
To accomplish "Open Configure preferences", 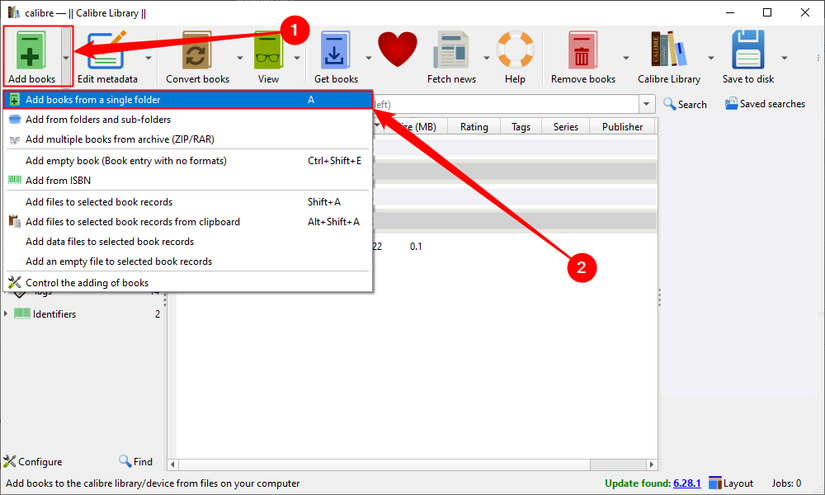I will [33, 461].
